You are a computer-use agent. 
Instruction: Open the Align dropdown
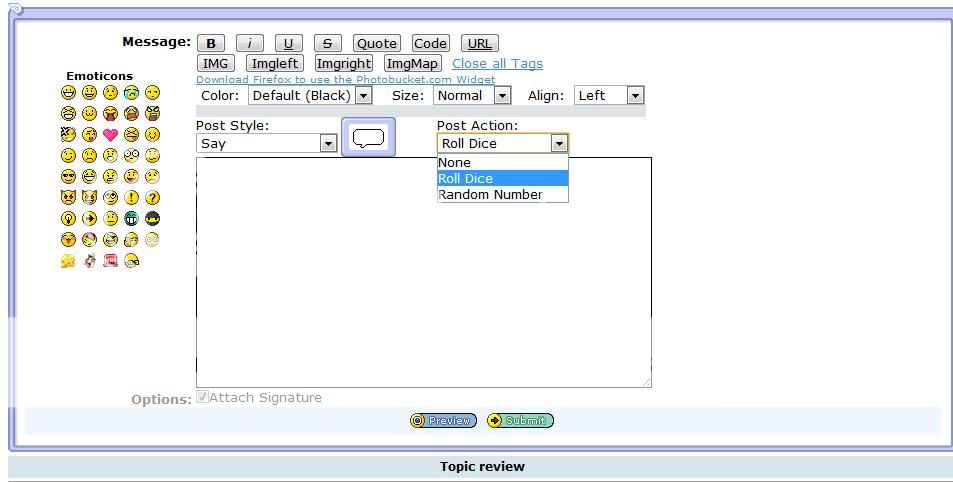pos(609,95)
